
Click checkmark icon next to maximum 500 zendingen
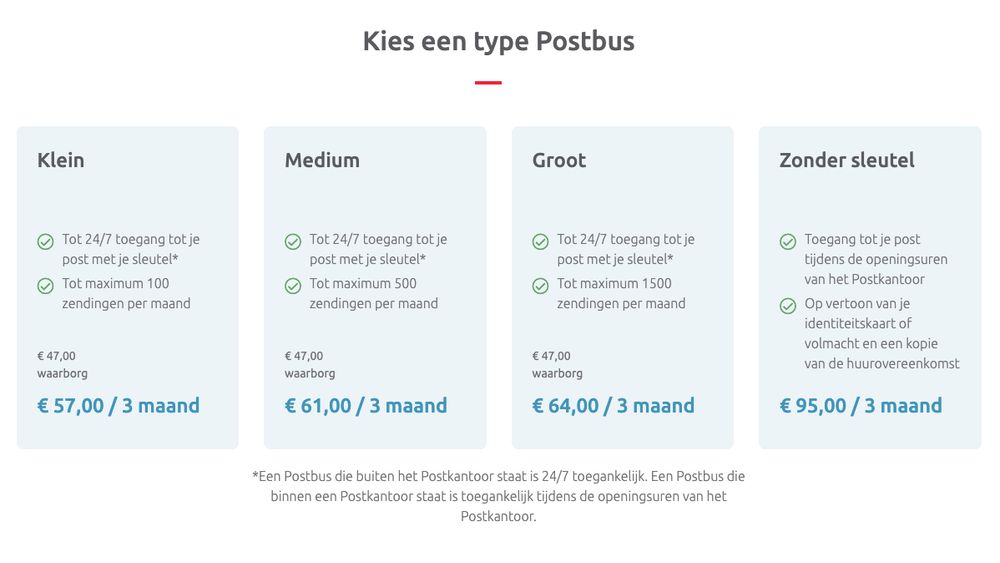click(293, 286)
